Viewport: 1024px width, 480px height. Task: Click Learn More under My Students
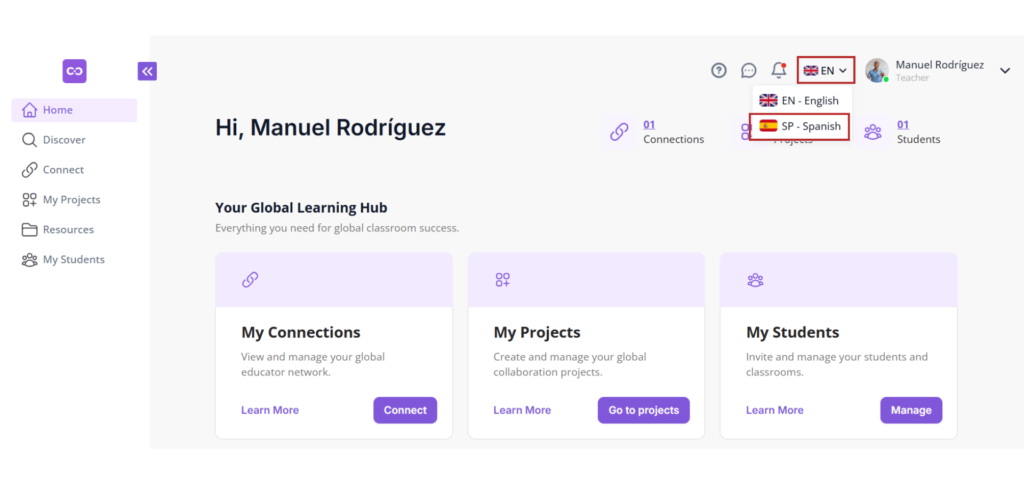(775, 410)
